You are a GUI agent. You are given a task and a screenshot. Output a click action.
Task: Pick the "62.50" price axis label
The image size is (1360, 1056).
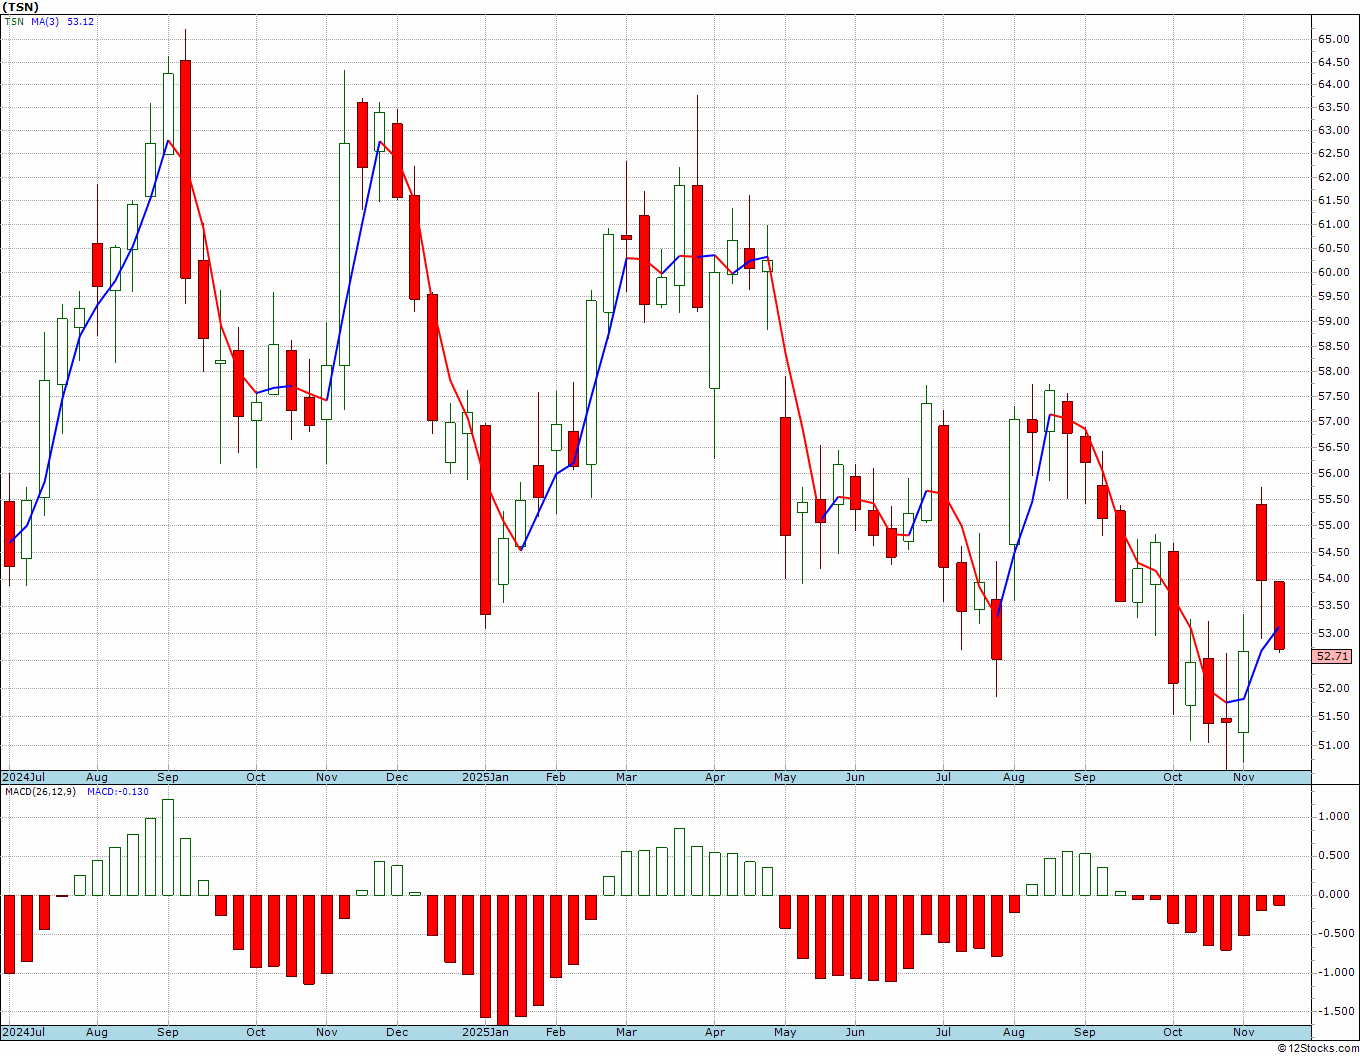tap(1332, 153)
